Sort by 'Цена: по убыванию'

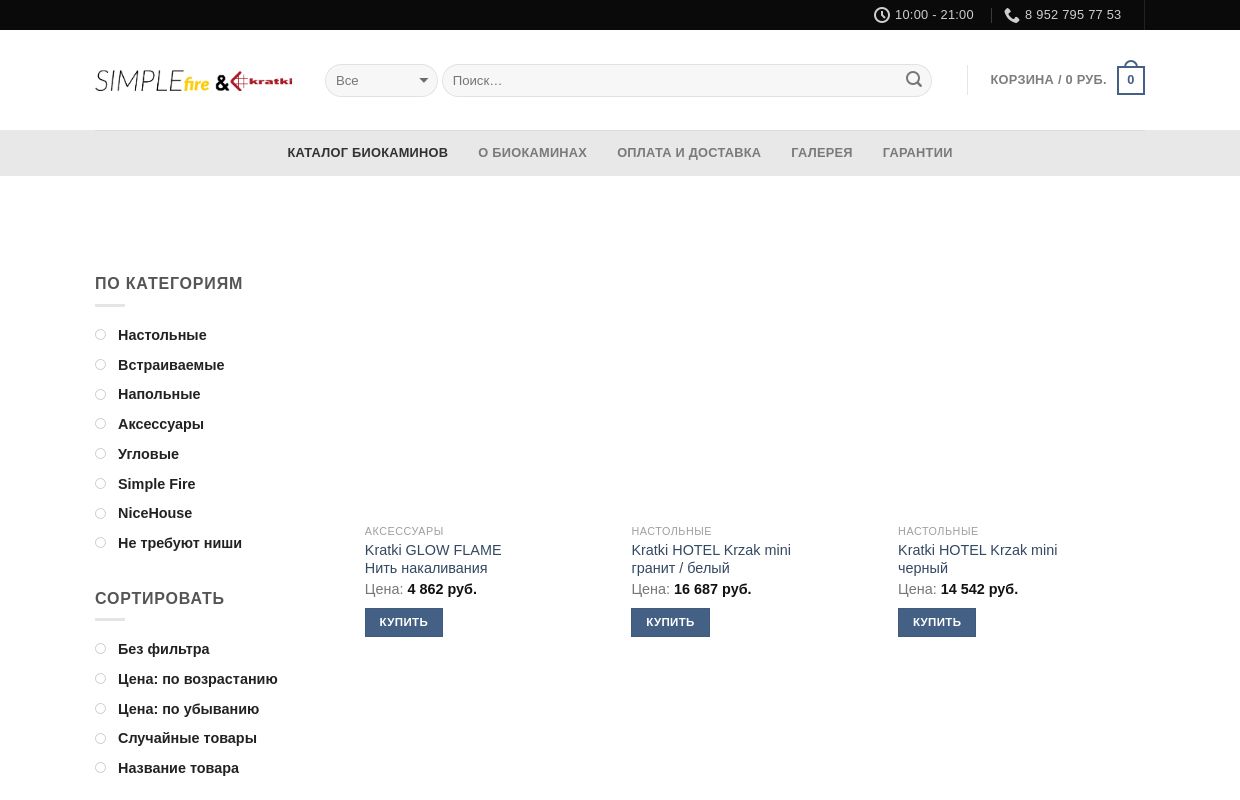pos(189,709)
